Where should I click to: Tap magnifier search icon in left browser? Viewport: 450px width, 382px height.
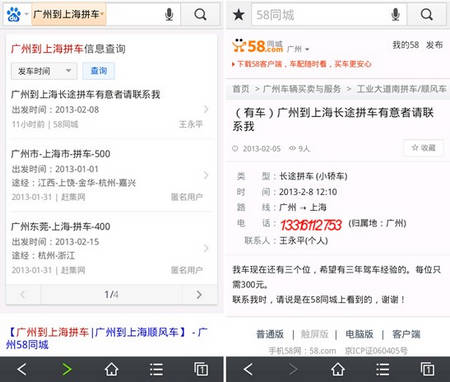[200, 15]
